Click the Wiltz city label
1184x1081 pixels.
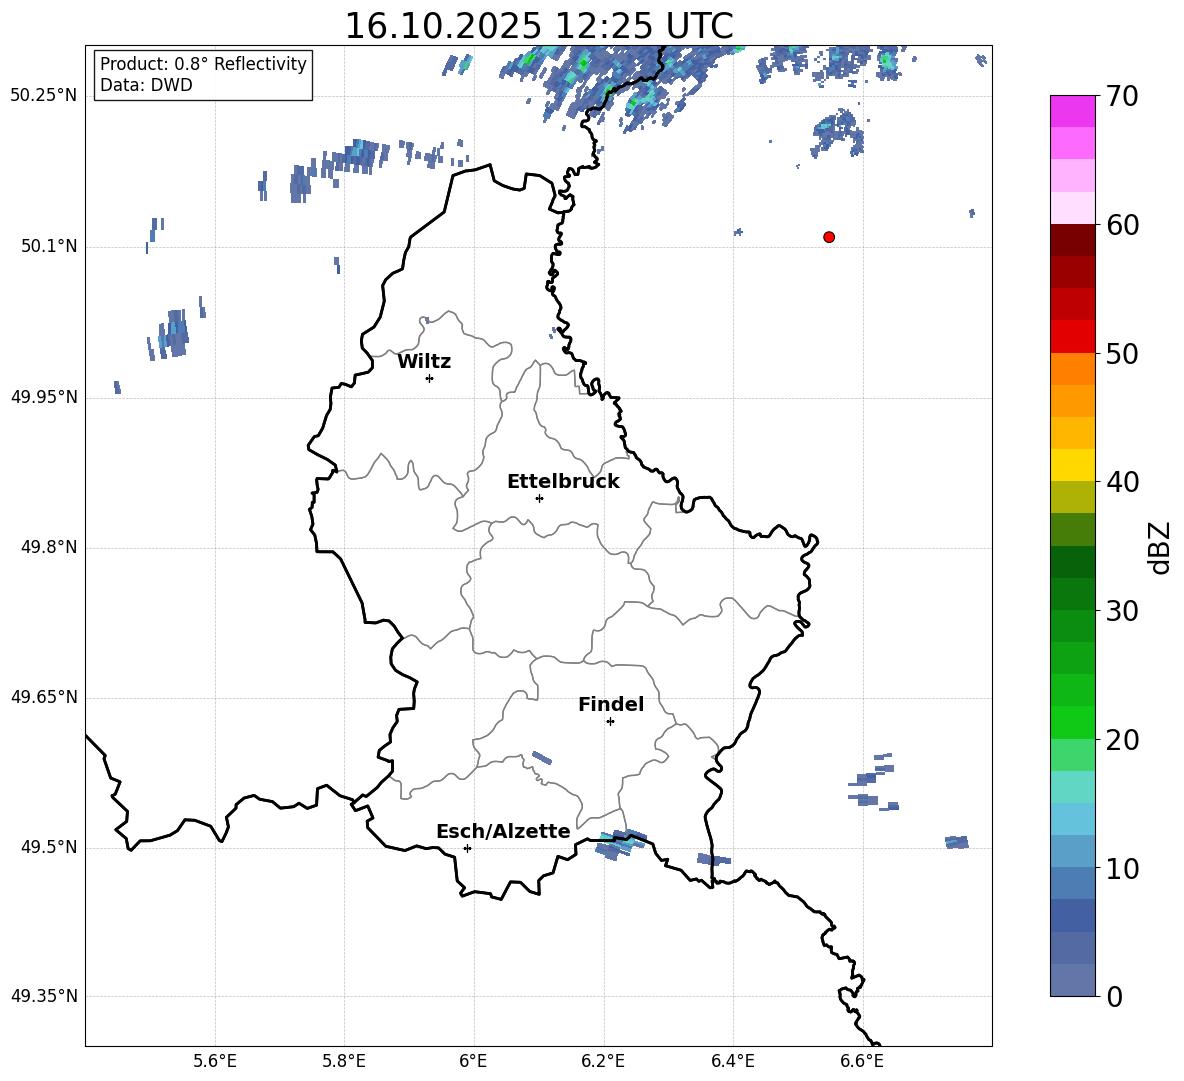click(424, 362)
